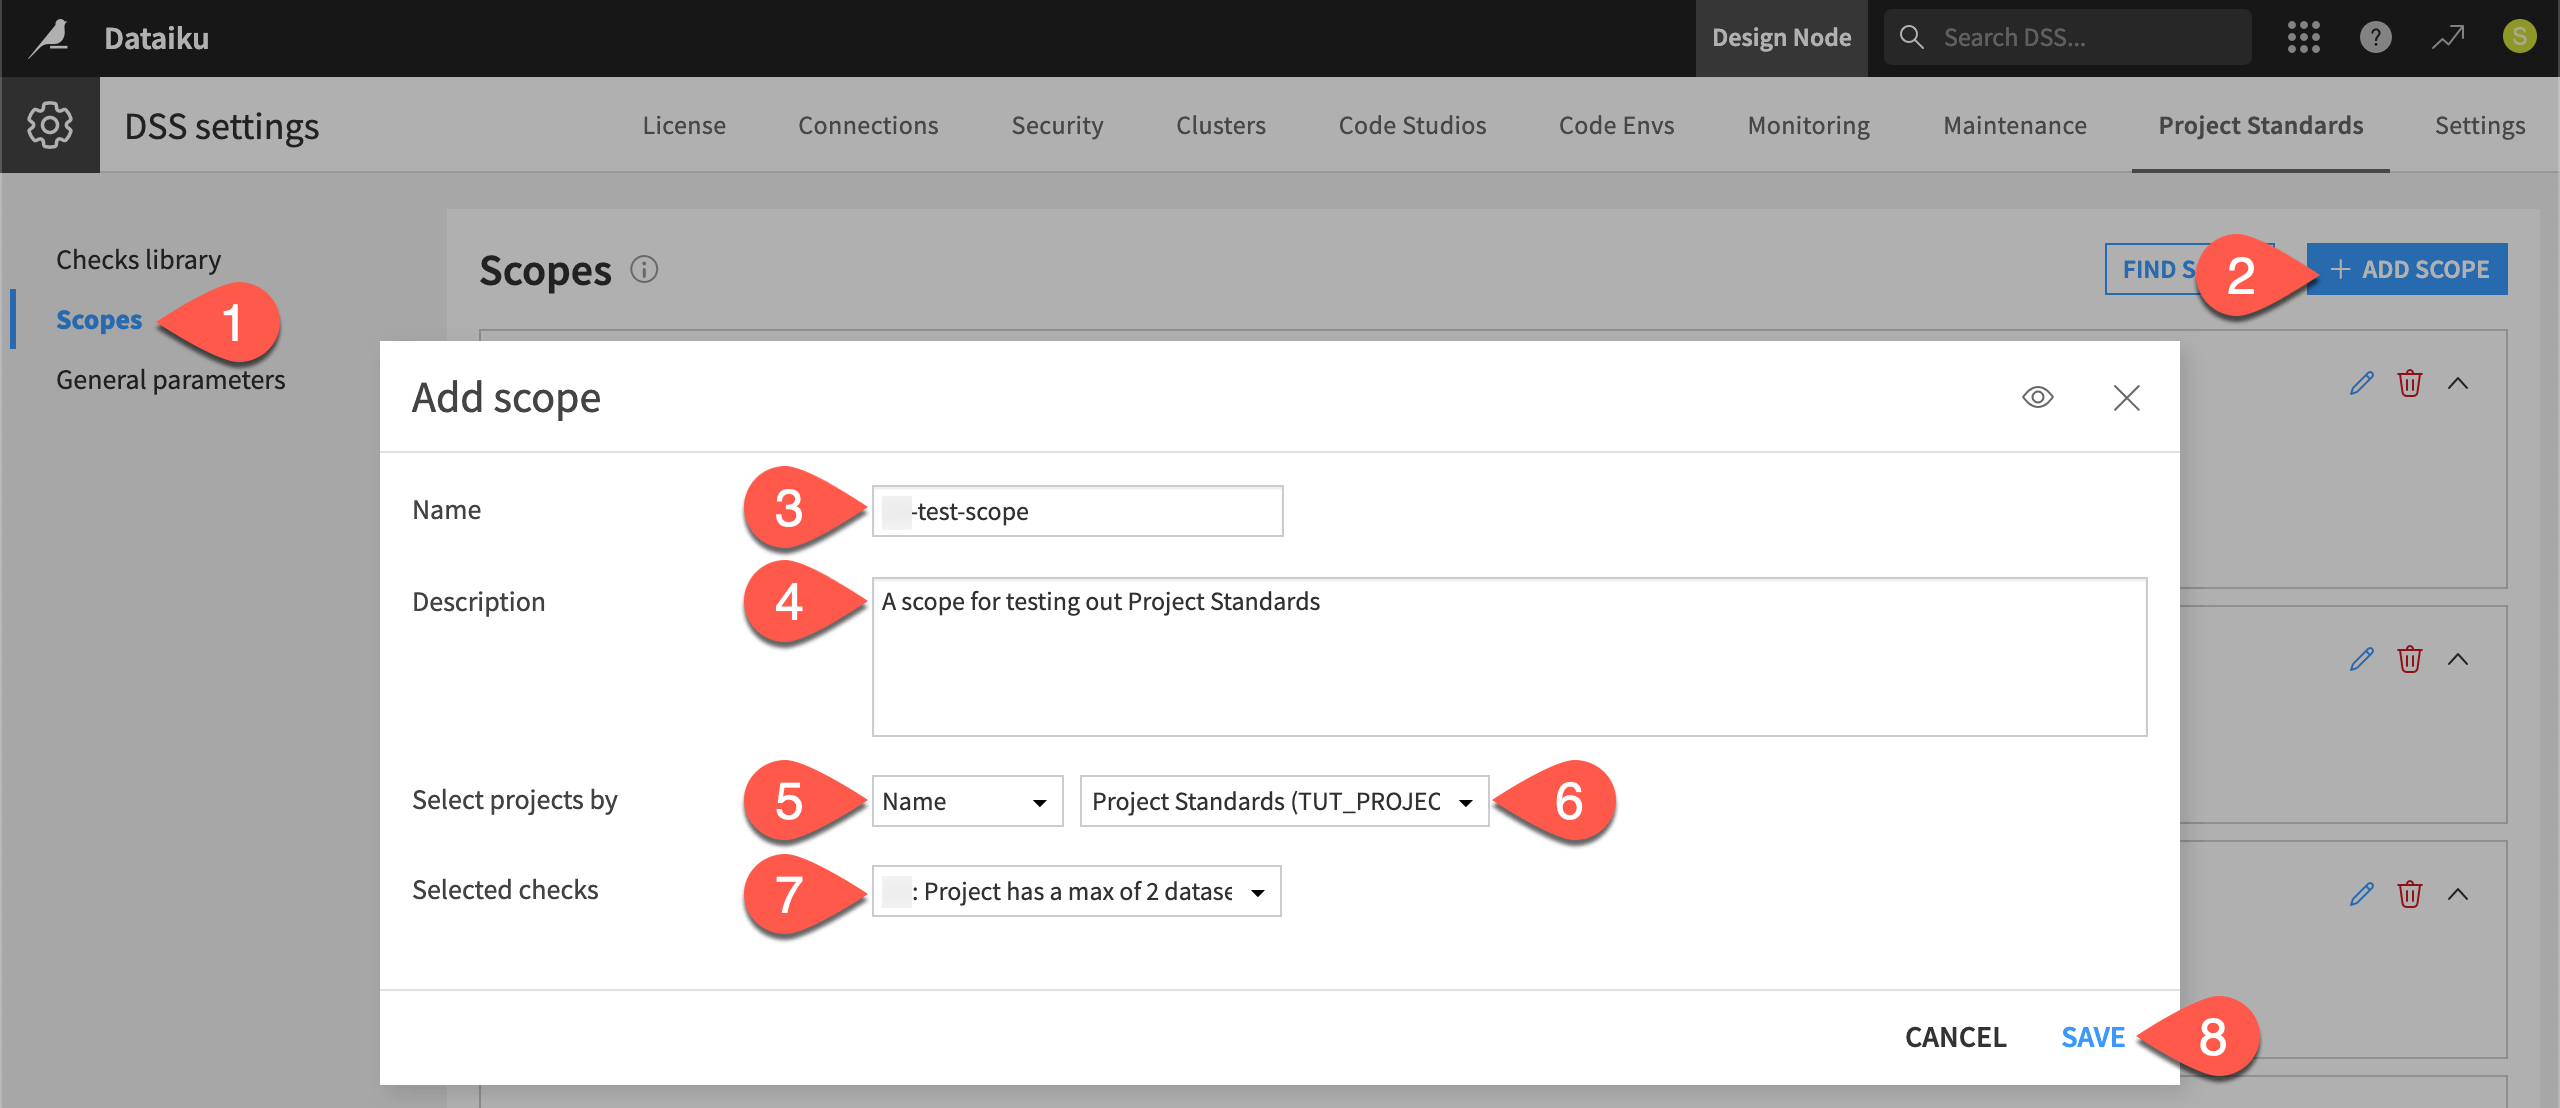Collapse the second scope card
Viewport: 2560px width, 1108px height.
2458,659
